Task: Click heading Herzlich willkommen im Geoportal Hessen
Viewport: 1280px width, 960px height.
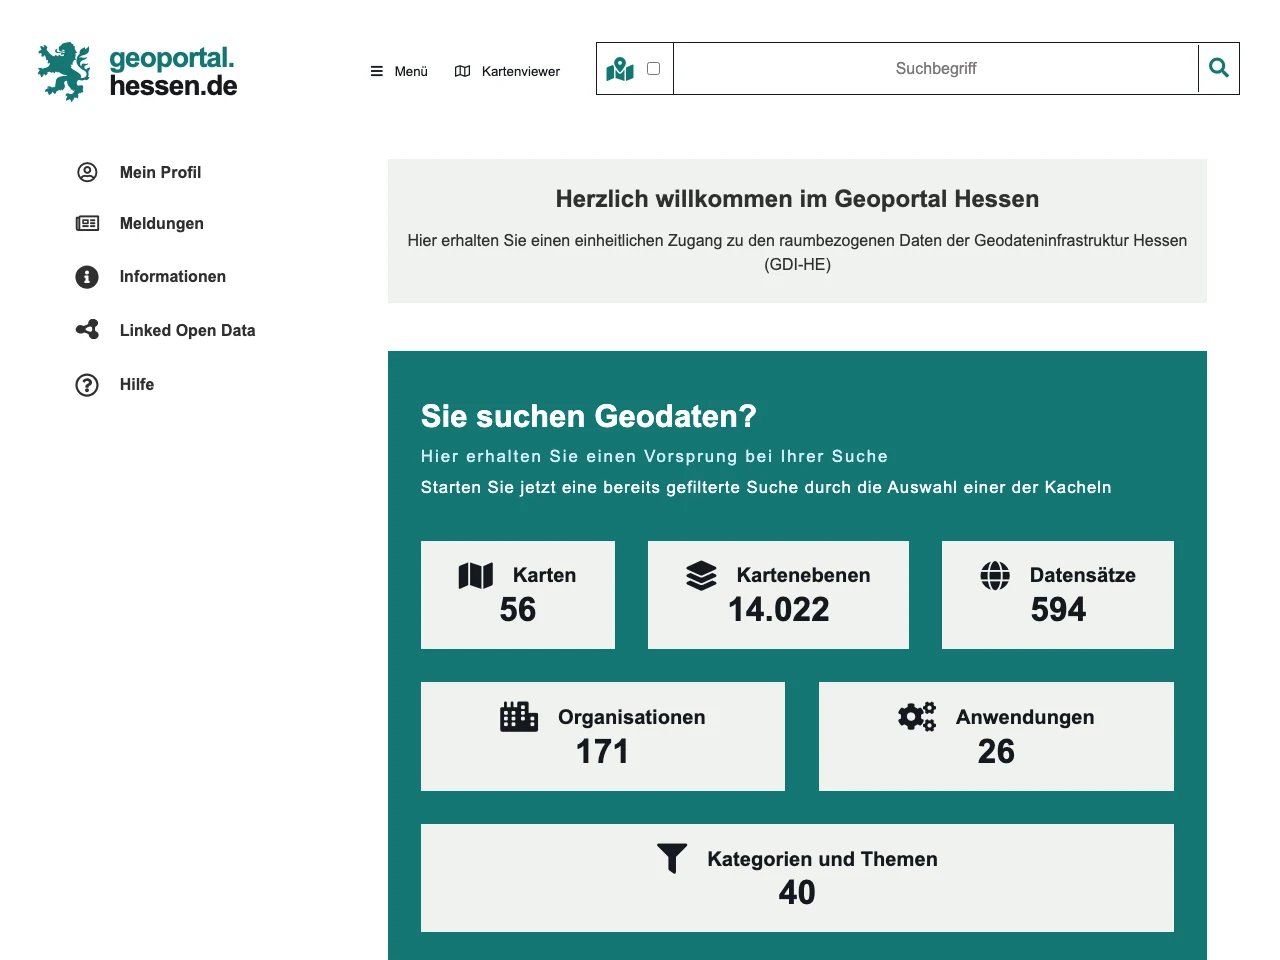Action: click(797, 199)
